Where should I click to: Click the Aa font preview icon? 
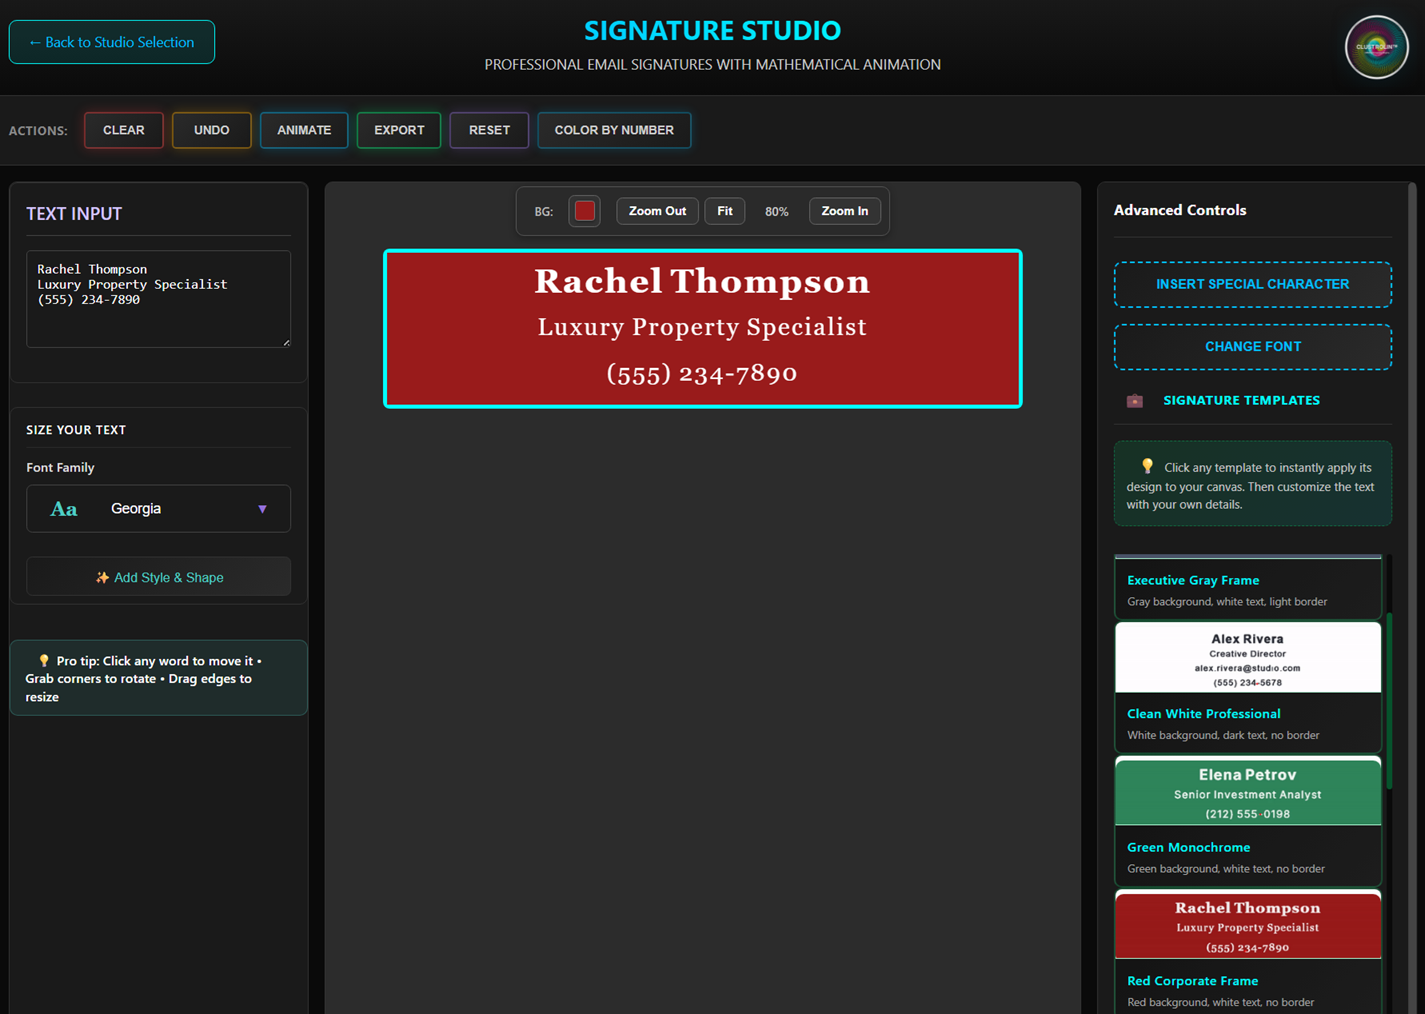[x=64, y=509]
